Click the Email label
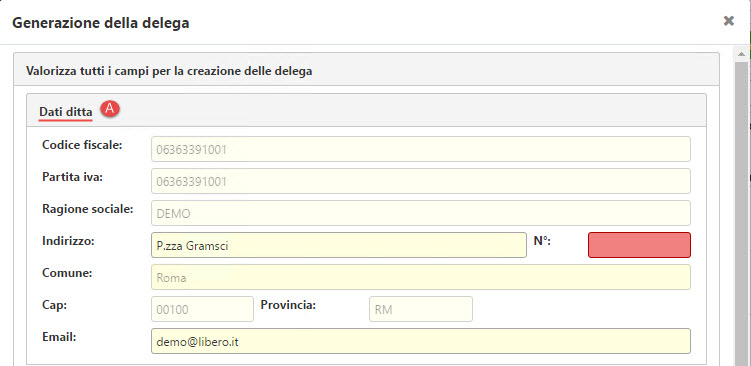Image resolution: width=751 pixels, height=366 pixels. [59, 337]
